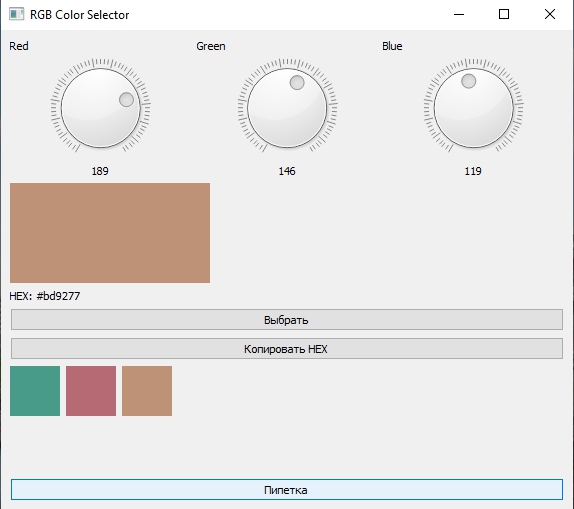Screen dimensions: 574x509
Task: Click the HEX #bd9277 value label
Action: (45, 296)
